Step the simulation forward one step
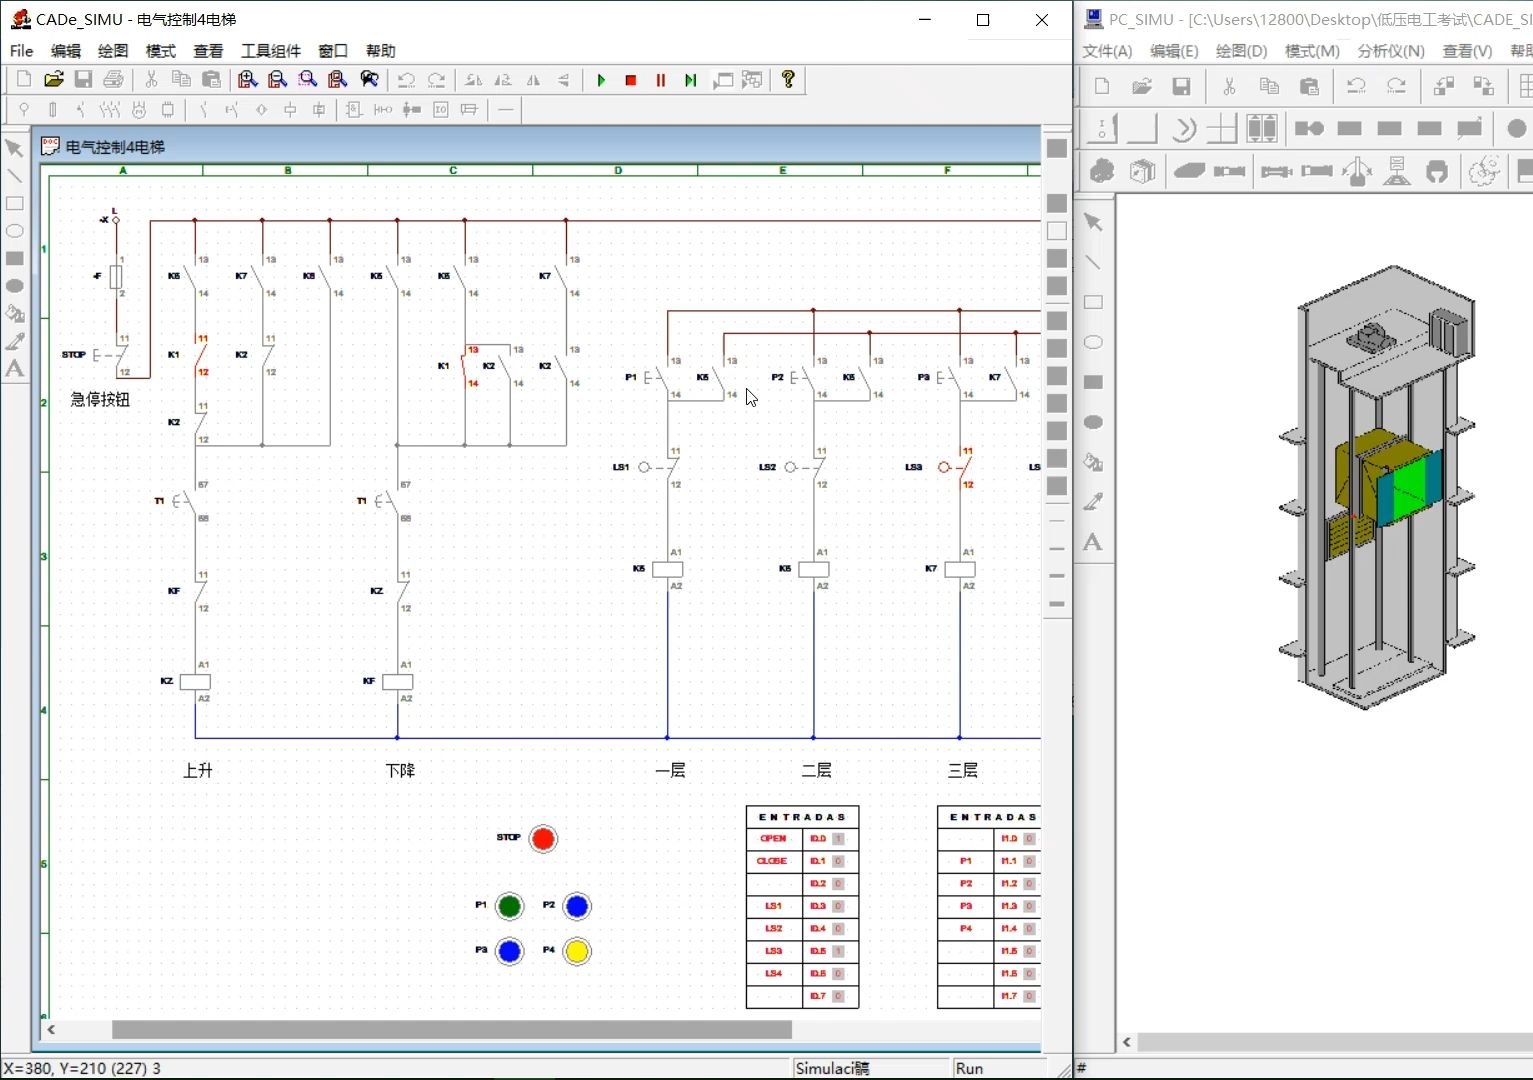 click(691, 80)
